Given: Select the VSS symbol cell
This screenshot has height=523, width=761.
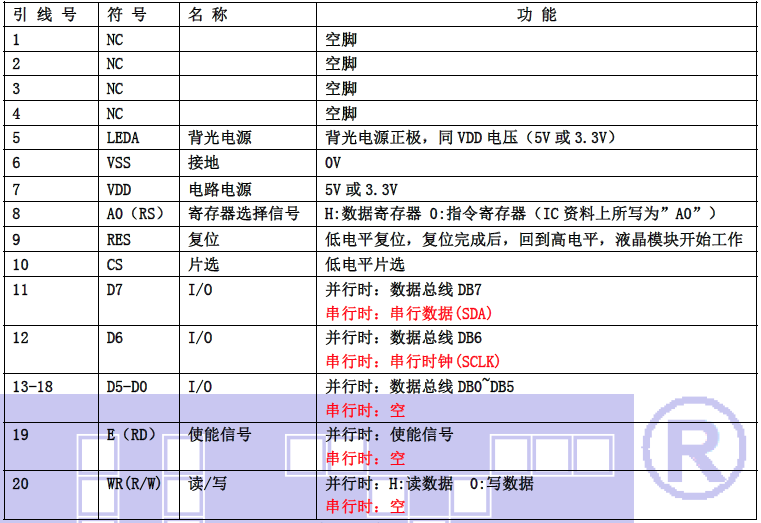Looking at the screenshot, I should pos(118,162).
